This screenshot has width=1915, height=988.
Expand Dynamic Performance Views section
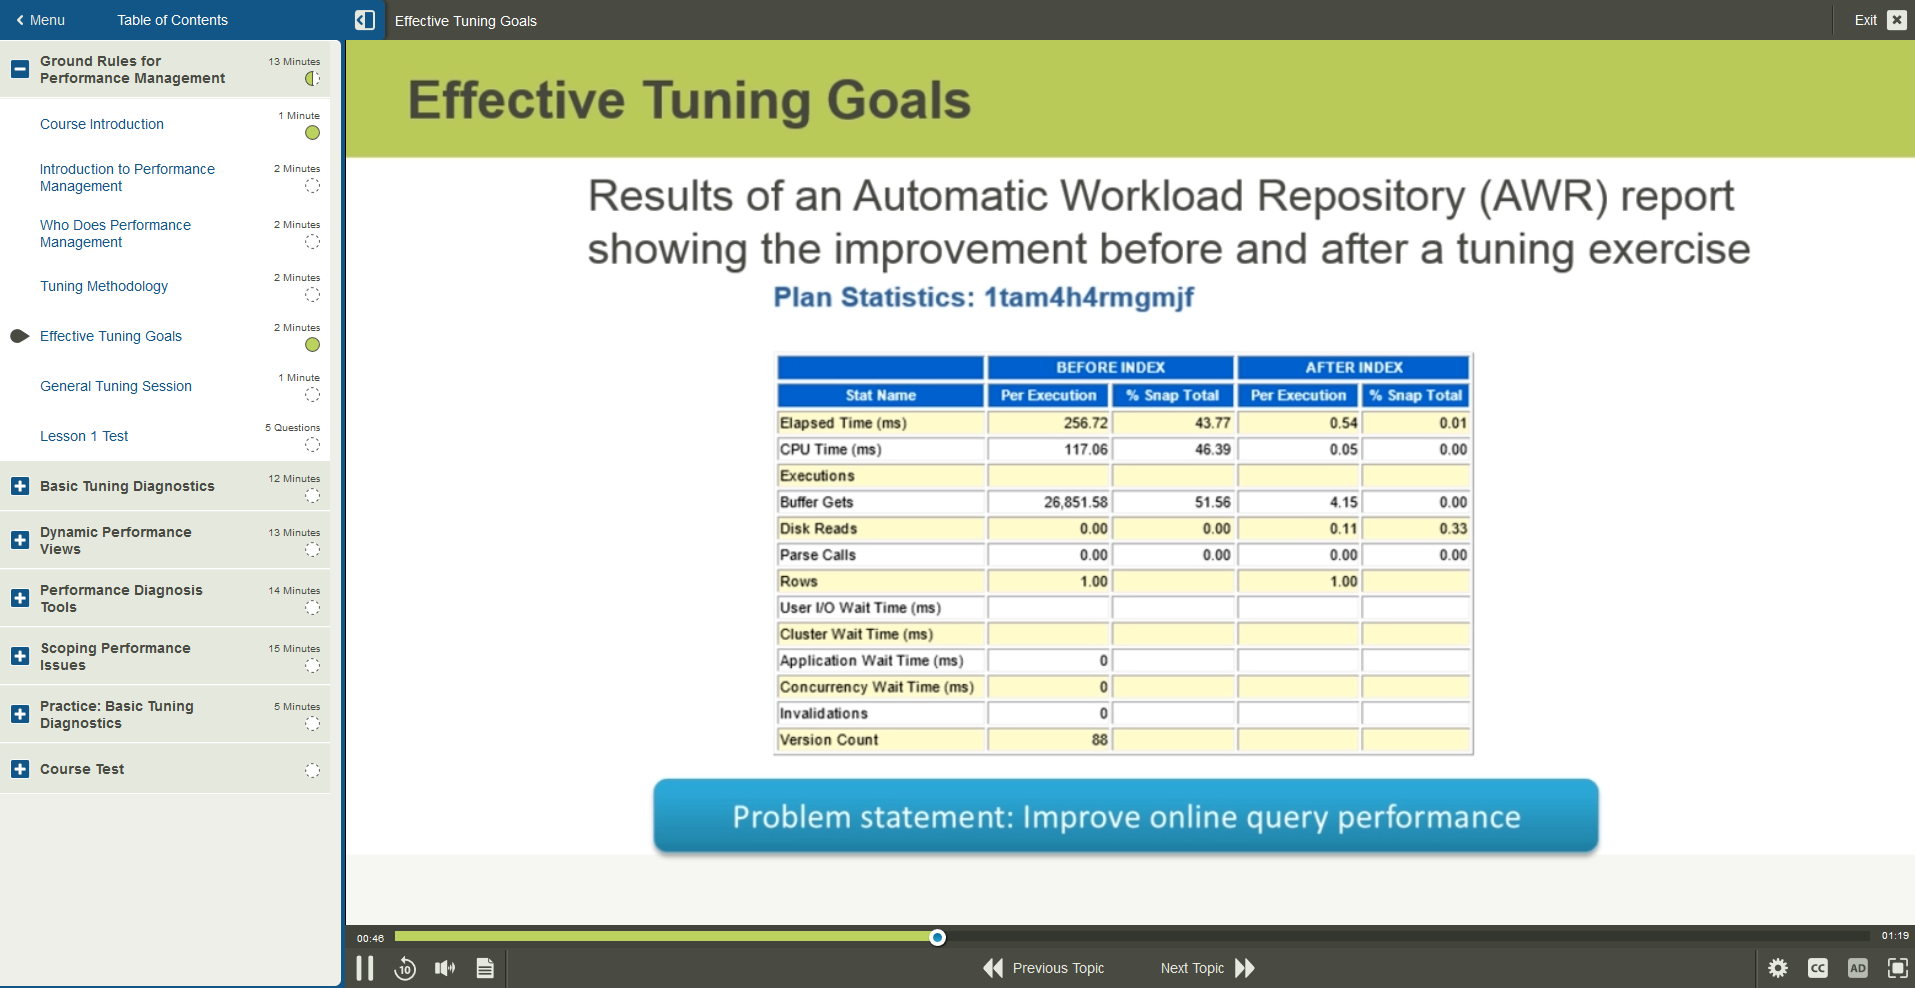(x=19, y=540)
